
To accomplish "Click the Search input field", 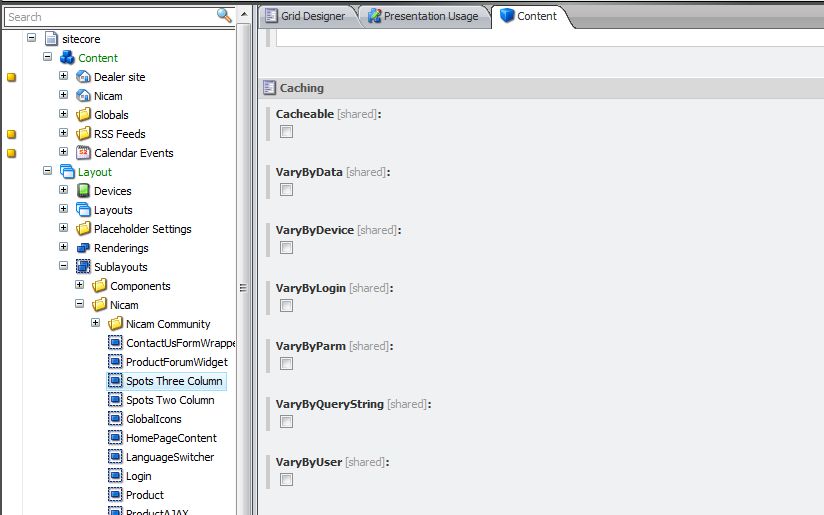I will click(110, 17).
